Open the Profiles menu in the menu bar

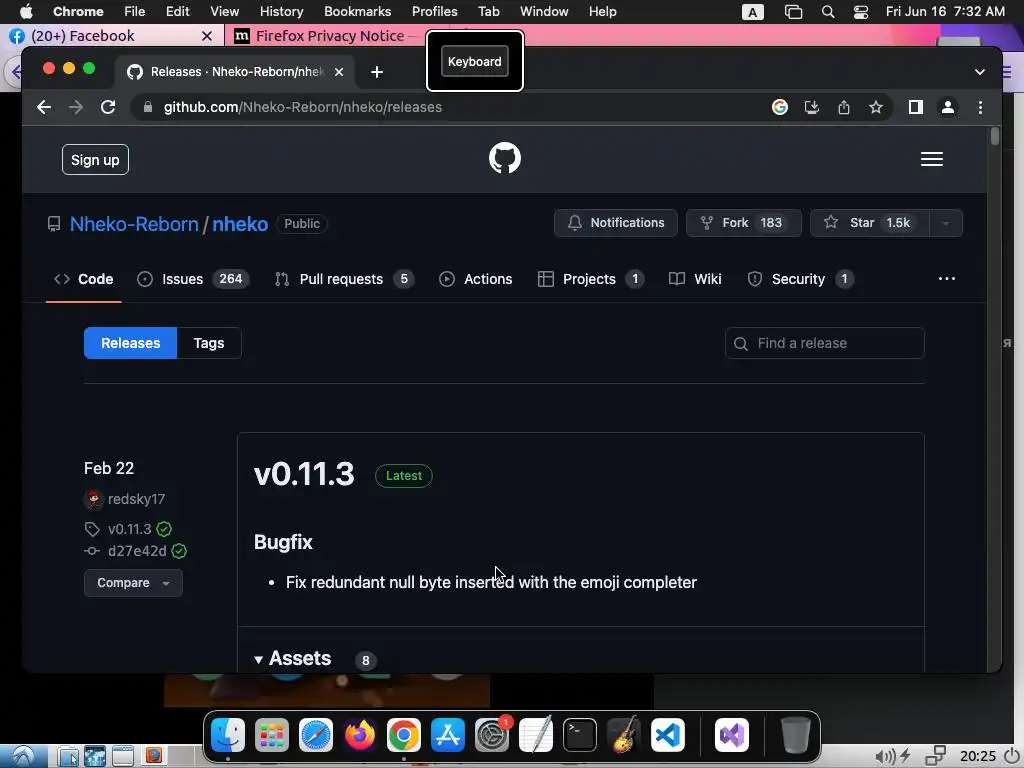[x=434, y=12]
